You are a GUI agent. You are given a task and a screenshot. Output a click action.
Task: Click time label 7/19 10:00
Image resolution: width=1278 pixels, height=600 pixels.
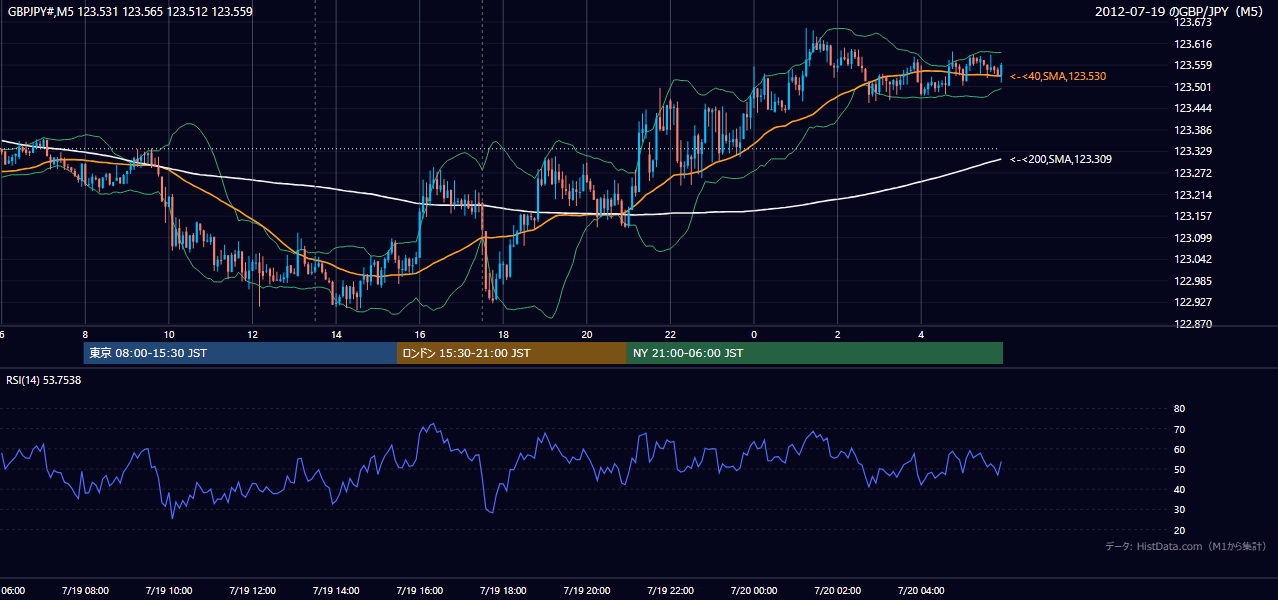169,591
